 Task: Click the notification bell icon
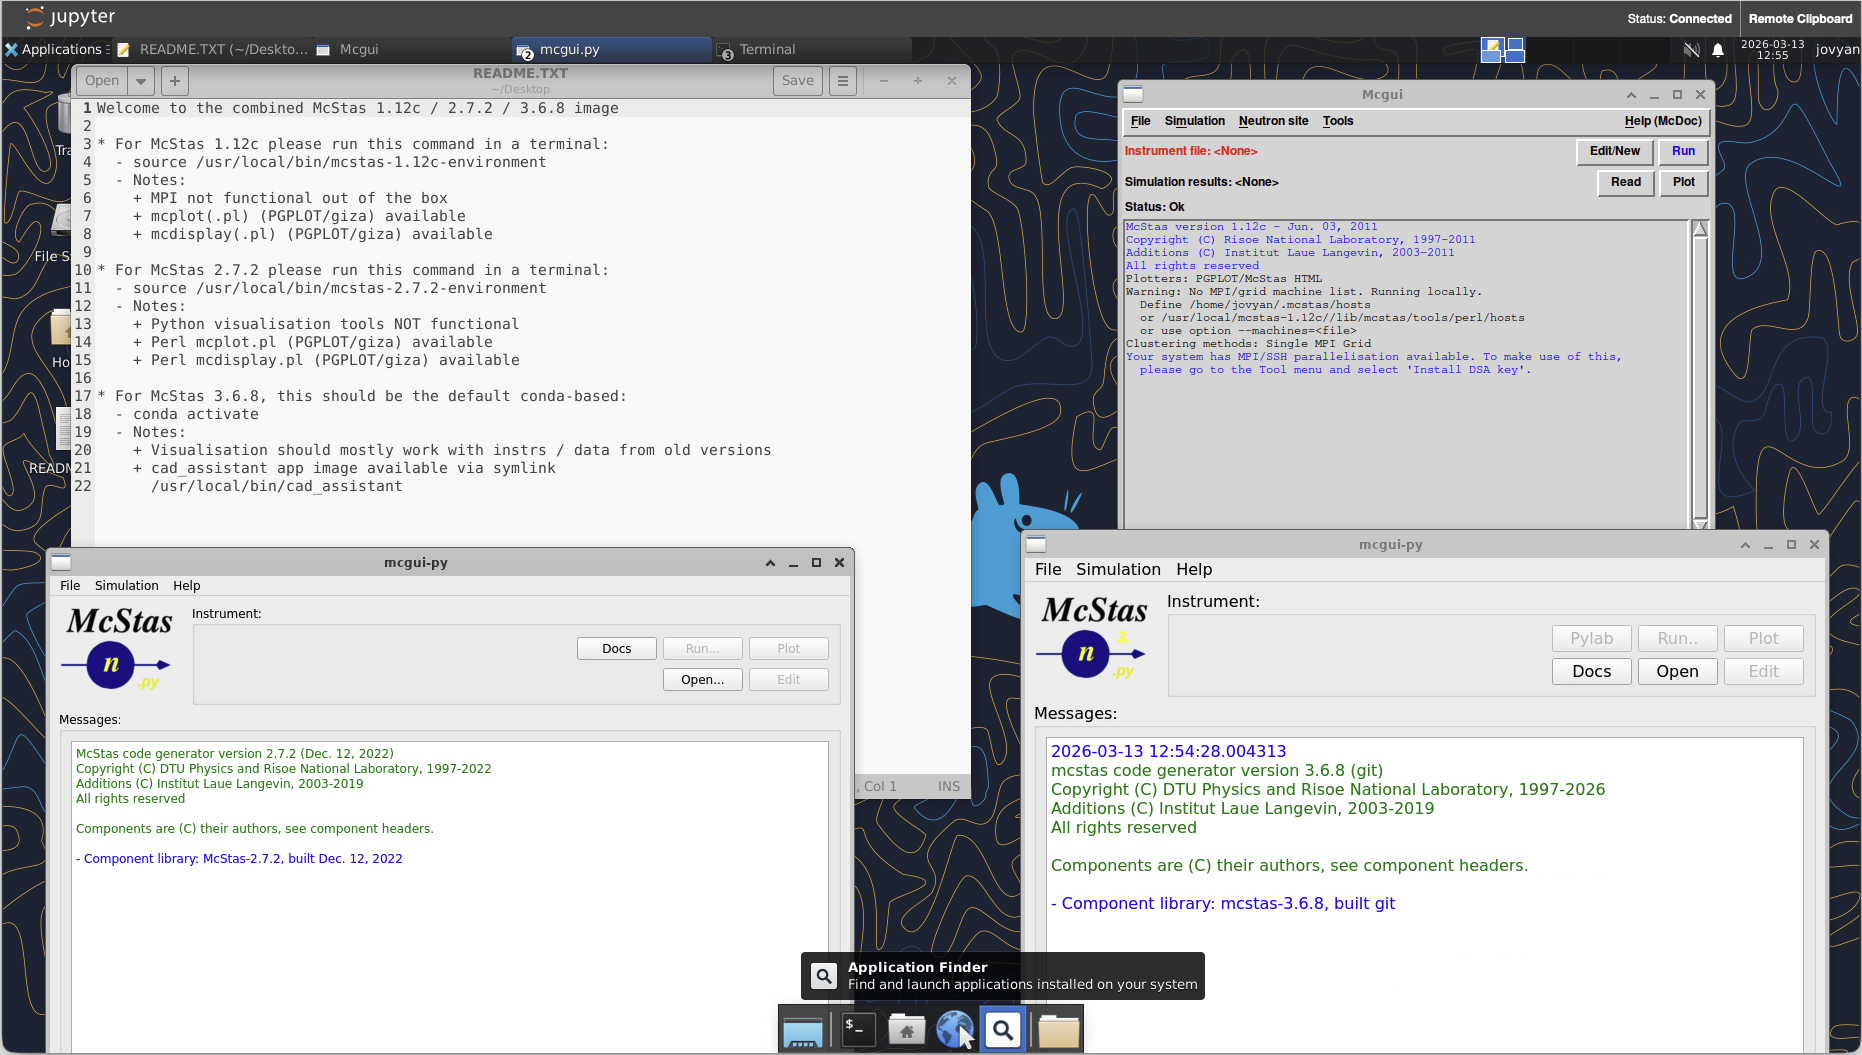click(x=1718, y=50)
